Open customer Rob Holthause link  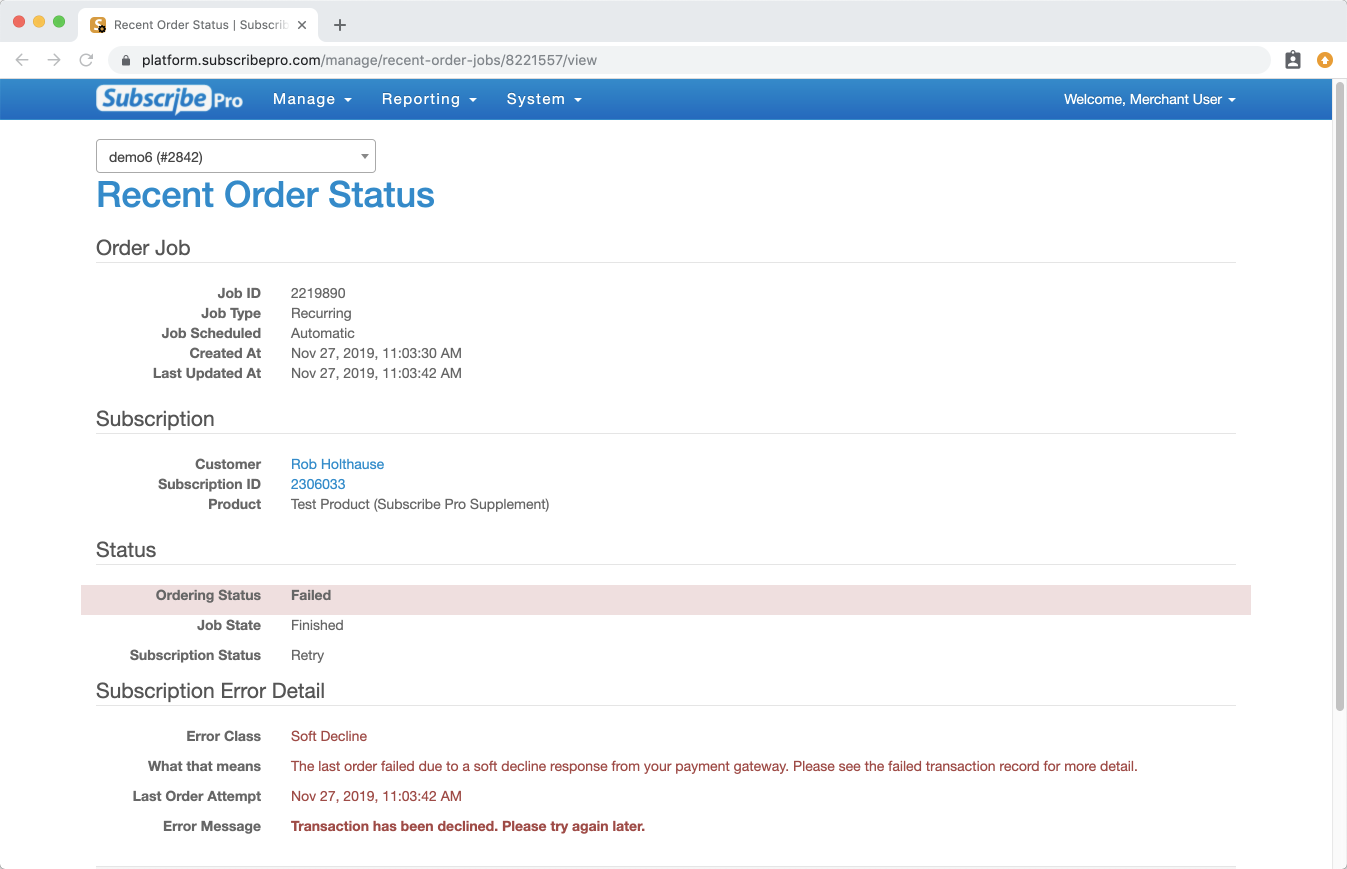(337, 464)
